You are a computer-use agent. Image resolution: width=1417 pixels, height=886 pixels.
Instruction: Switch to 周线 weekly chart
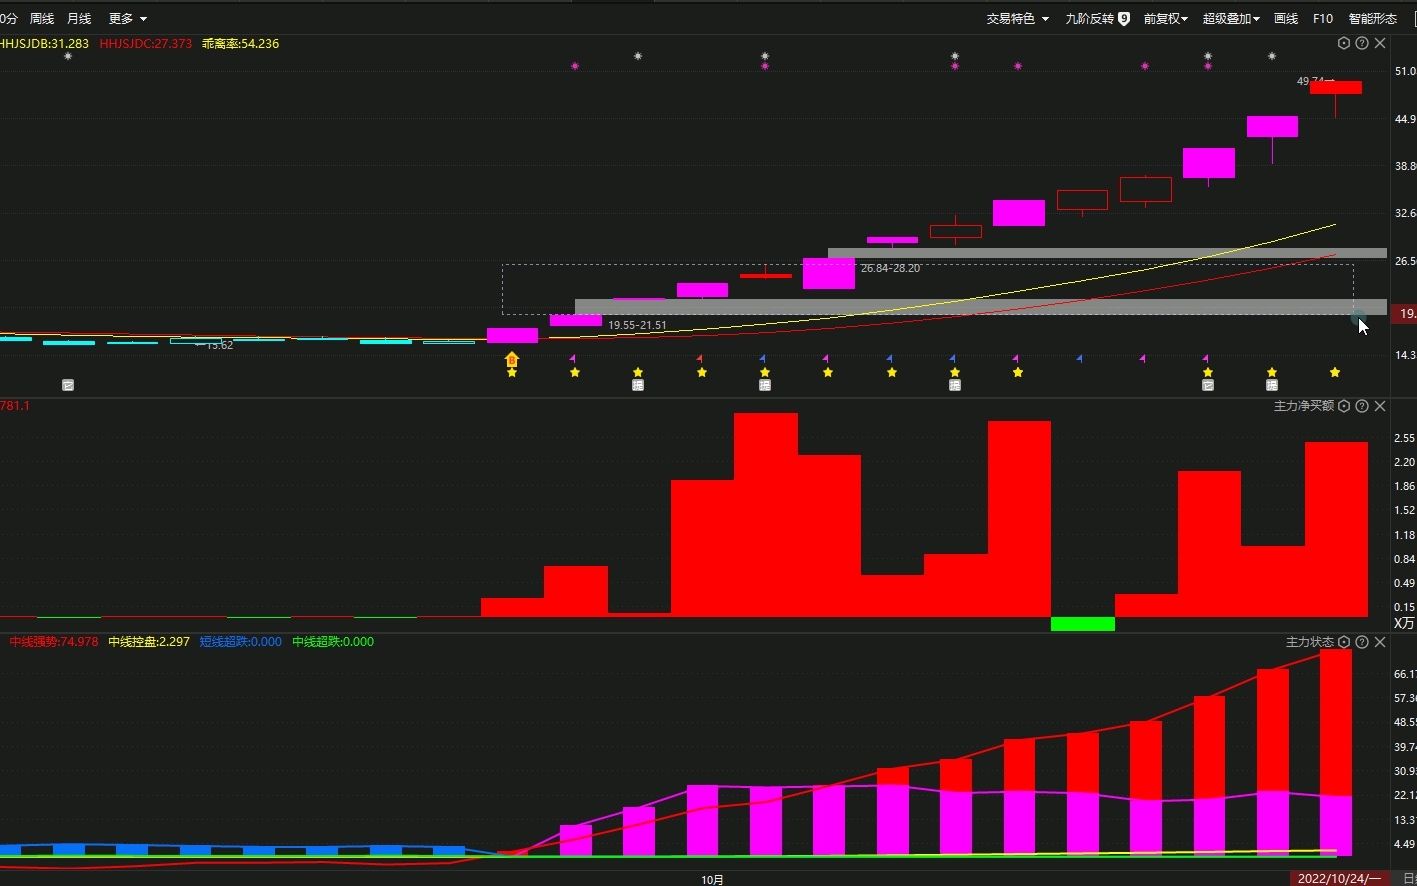(42, 18)
